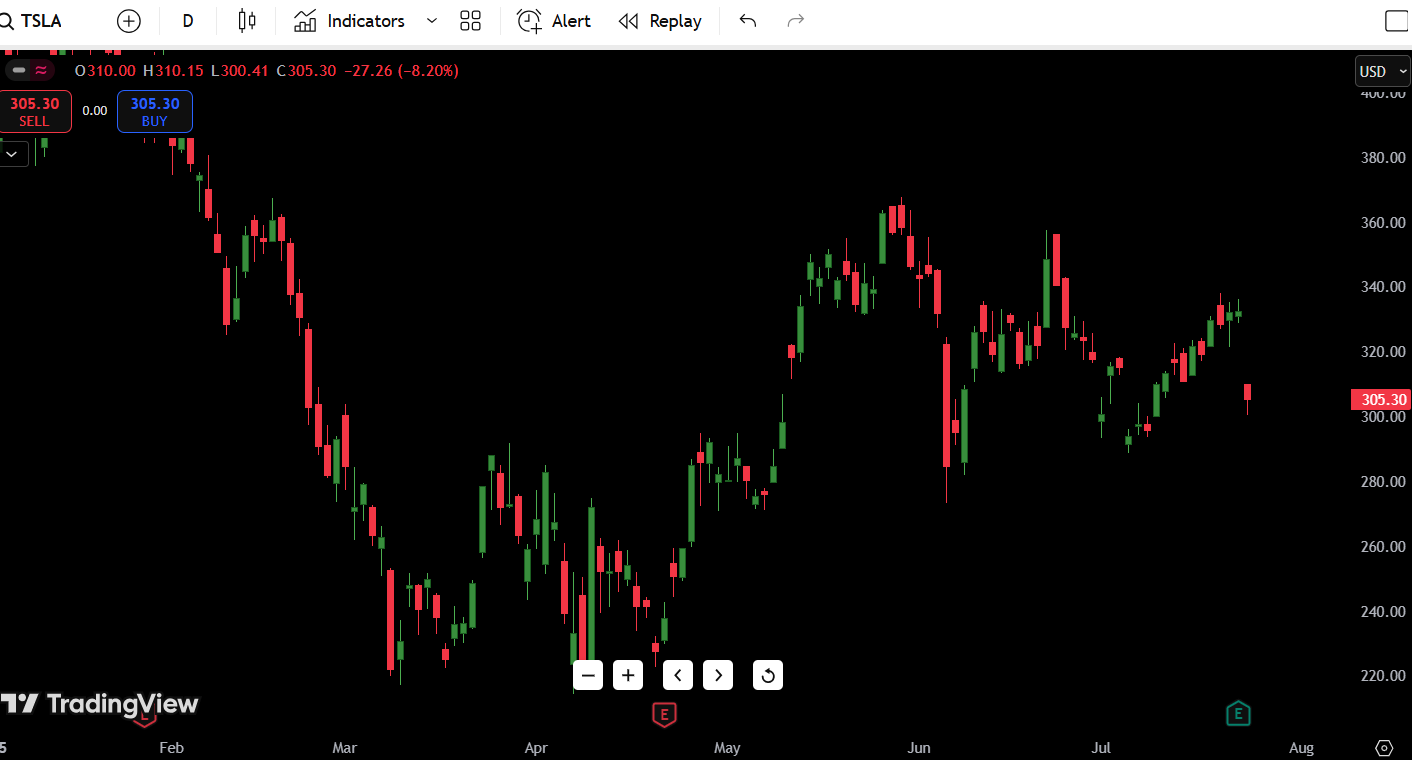This screenshot has height=760, width=1412.
Task: Click the 380.00 price scale label
Action: pyautogui.click(x=1383, y=158)
